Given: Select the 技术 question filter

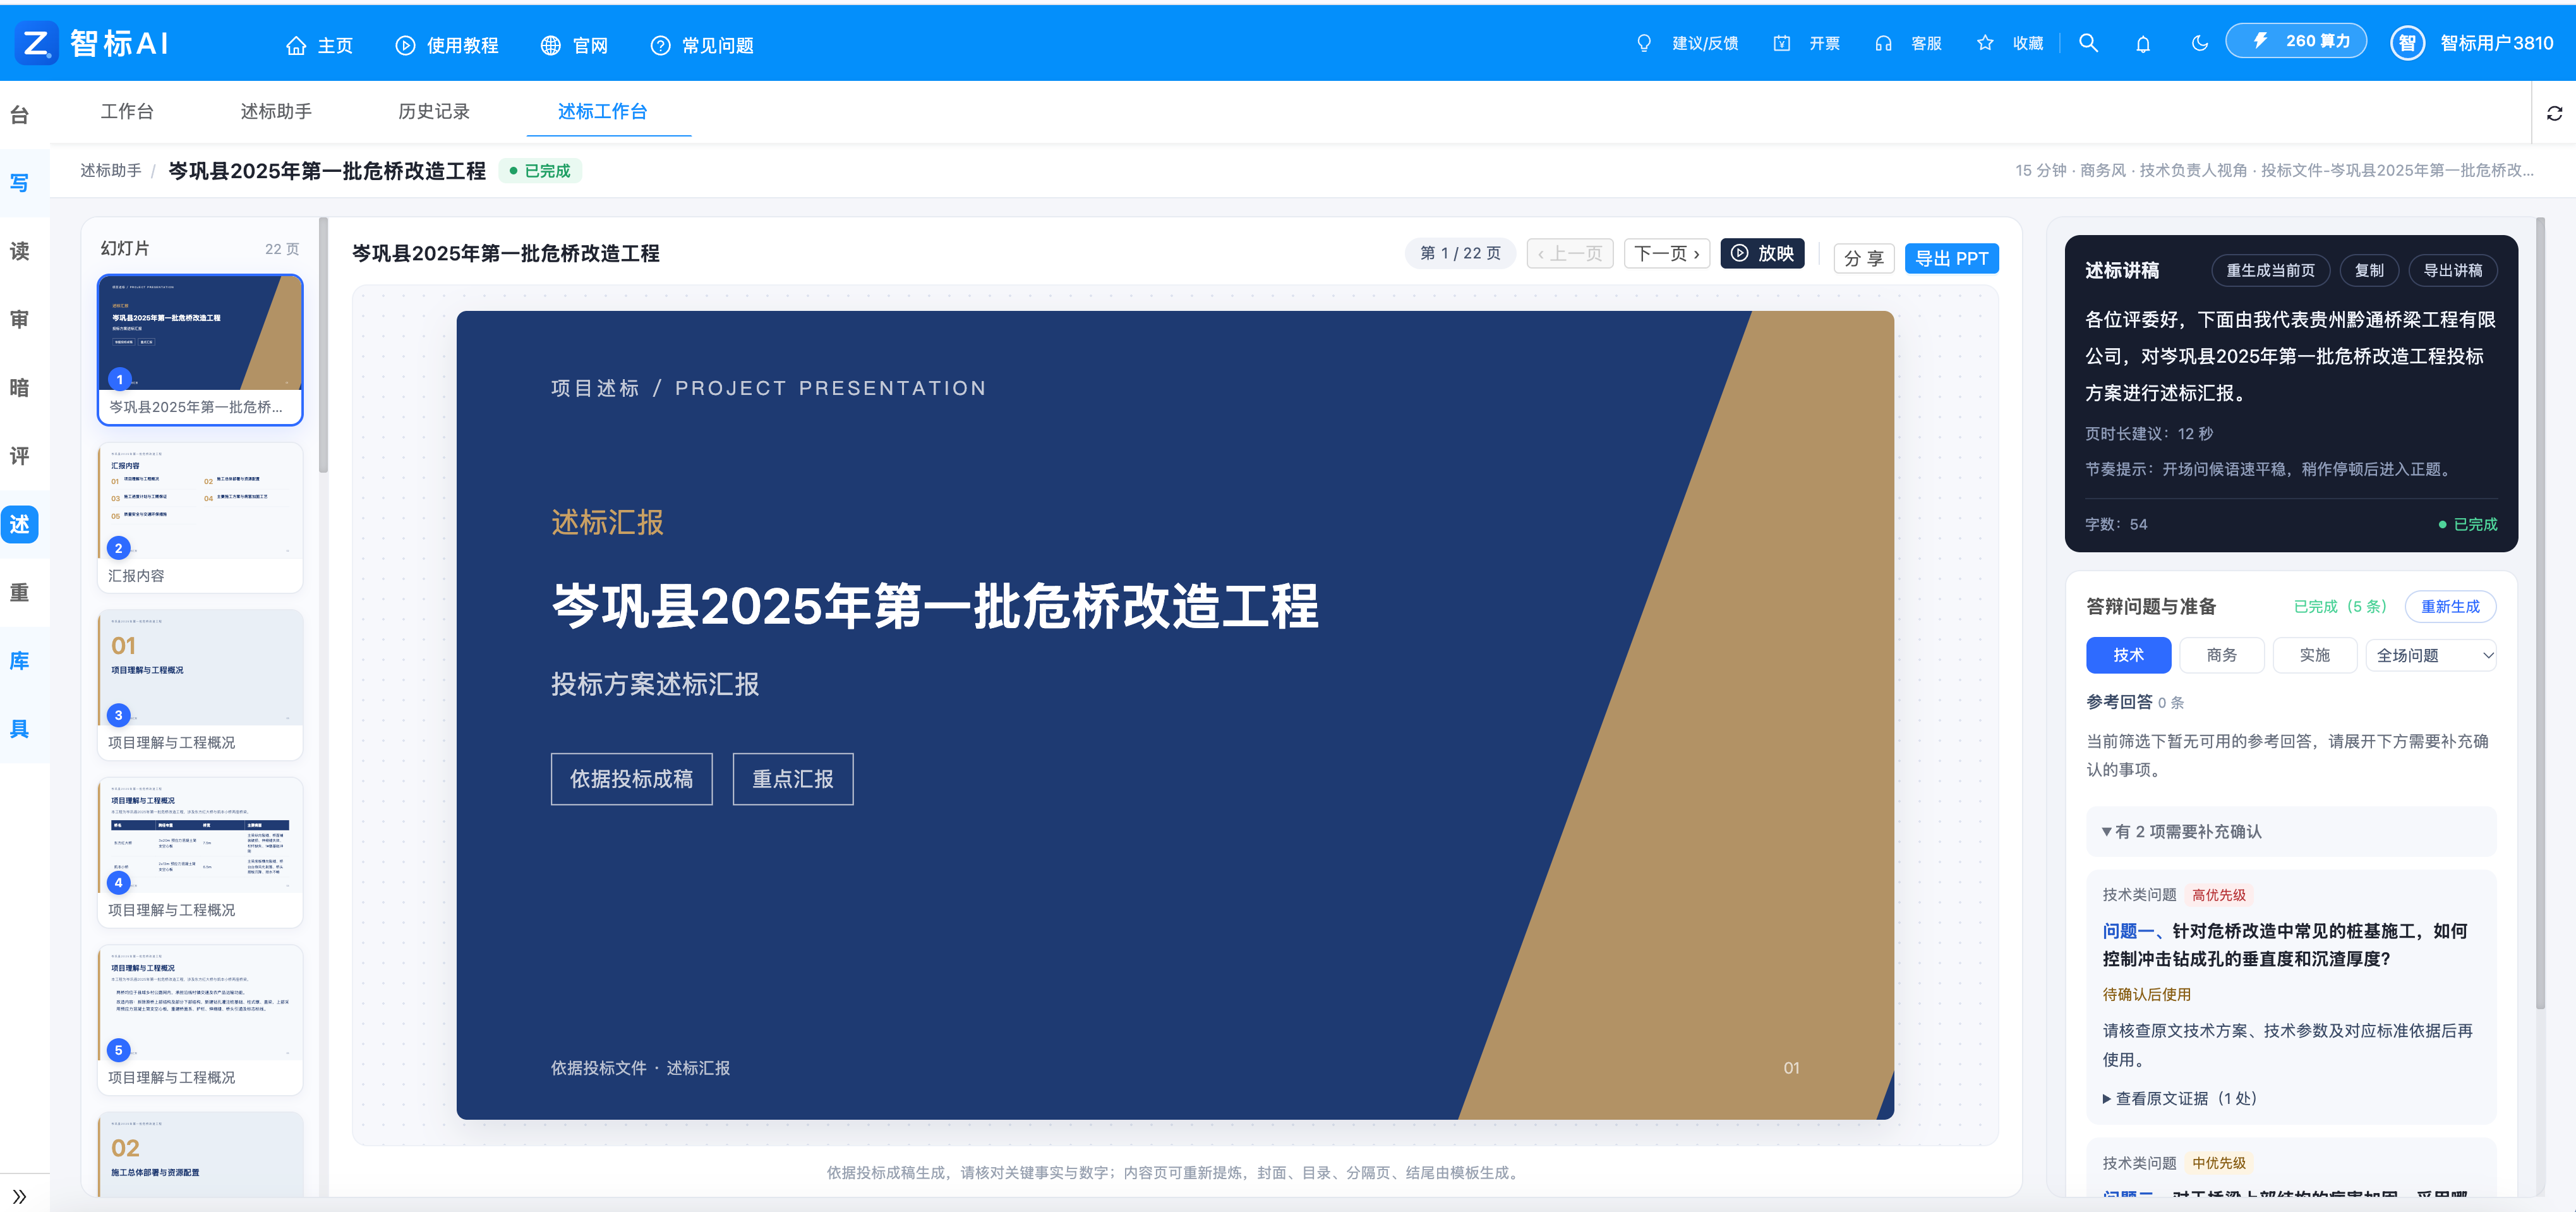Looking at the screenshot, I should [2128, 655].
